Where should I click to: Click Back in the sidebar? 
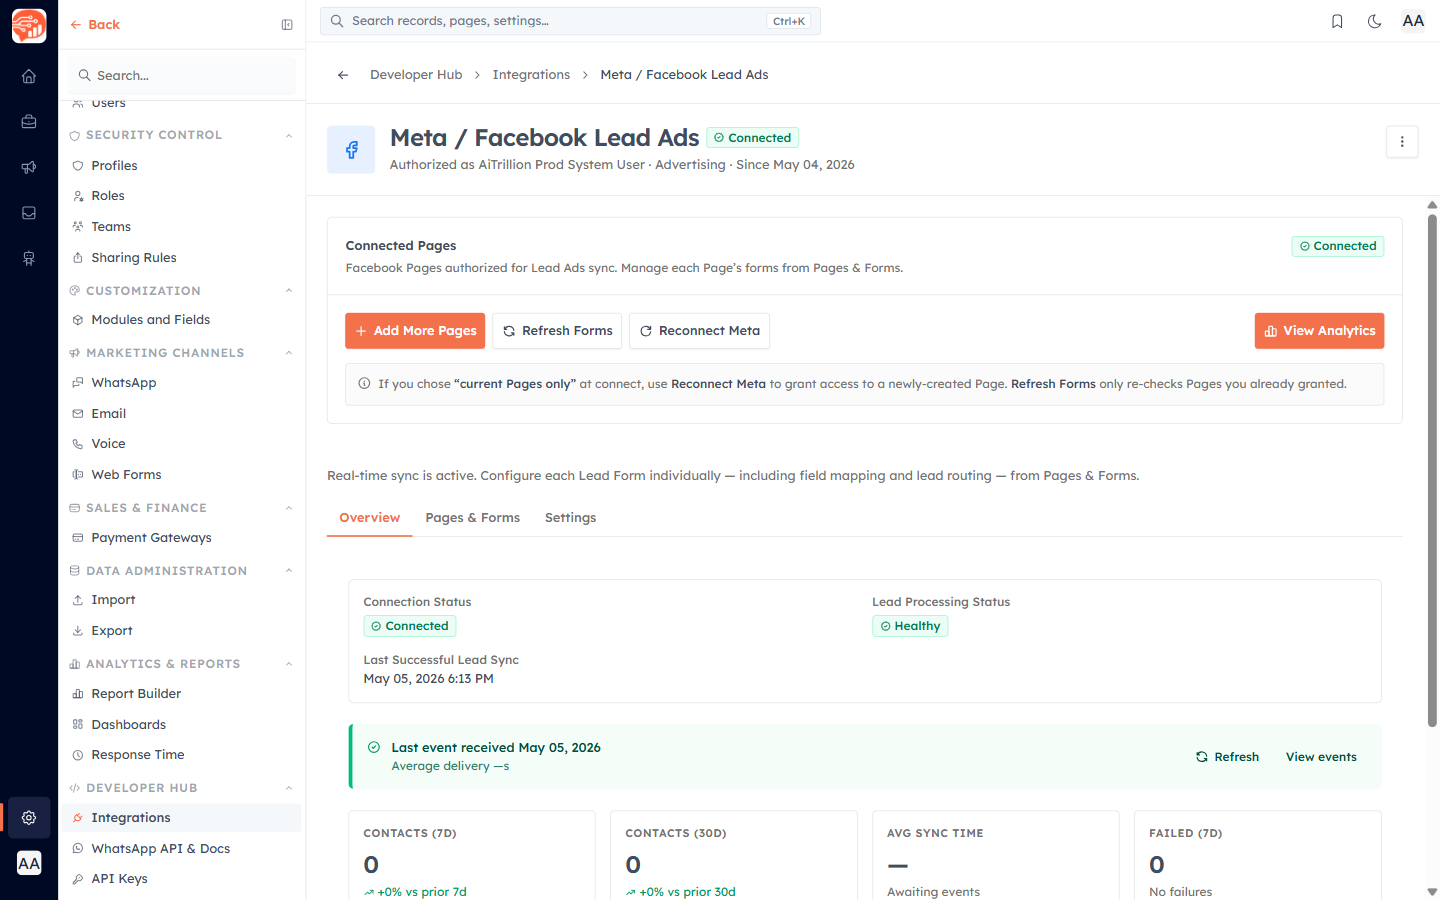pos(95,25)
